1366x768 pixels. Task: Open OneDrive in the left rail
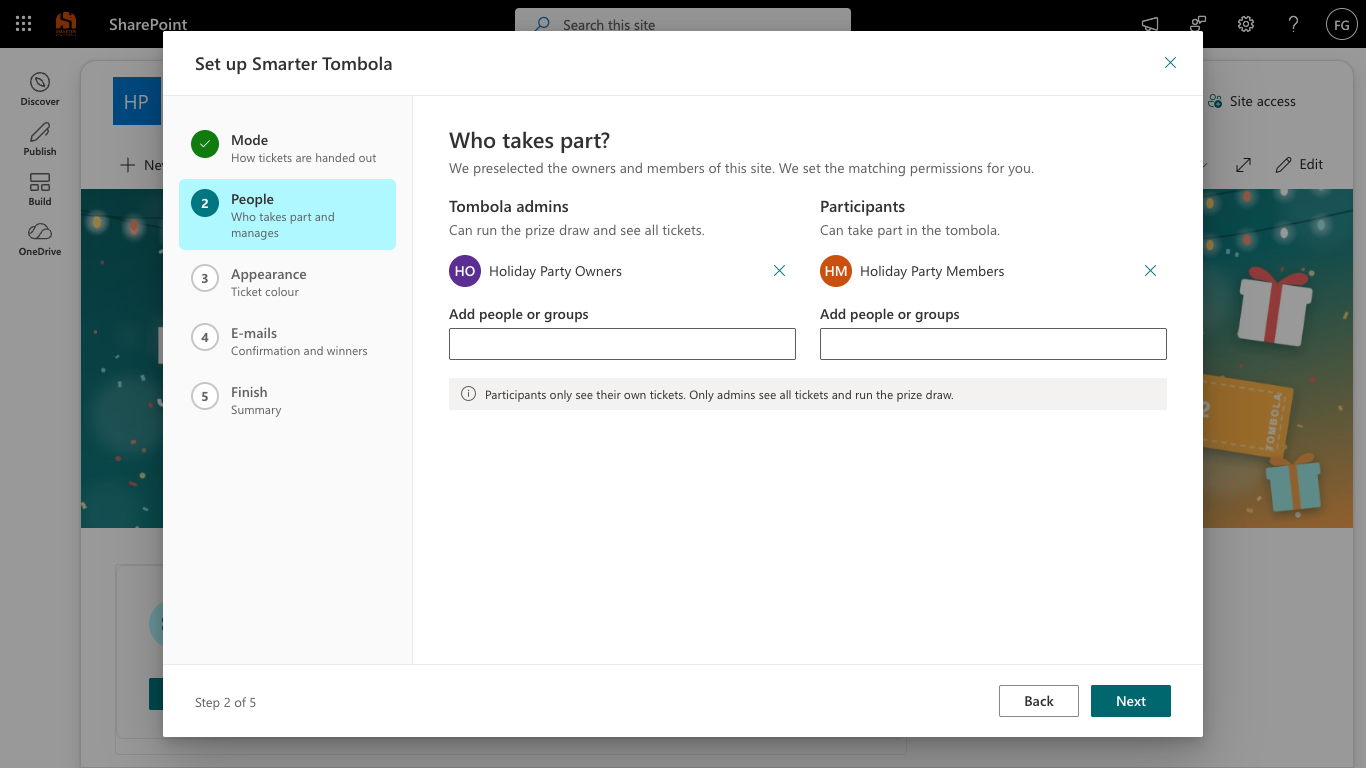(x=40, y=239)
